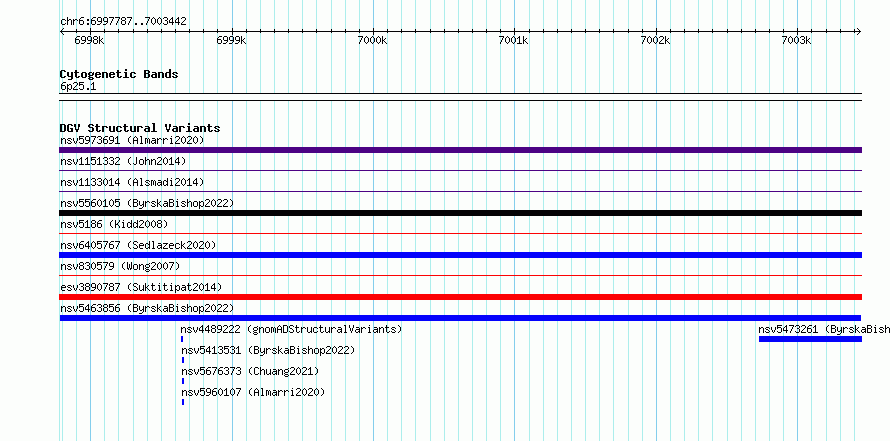Viewport: 890px width, 441px height.
Task: Select the nsv830579 (Wong2007) label
Action: coord(120,266)
